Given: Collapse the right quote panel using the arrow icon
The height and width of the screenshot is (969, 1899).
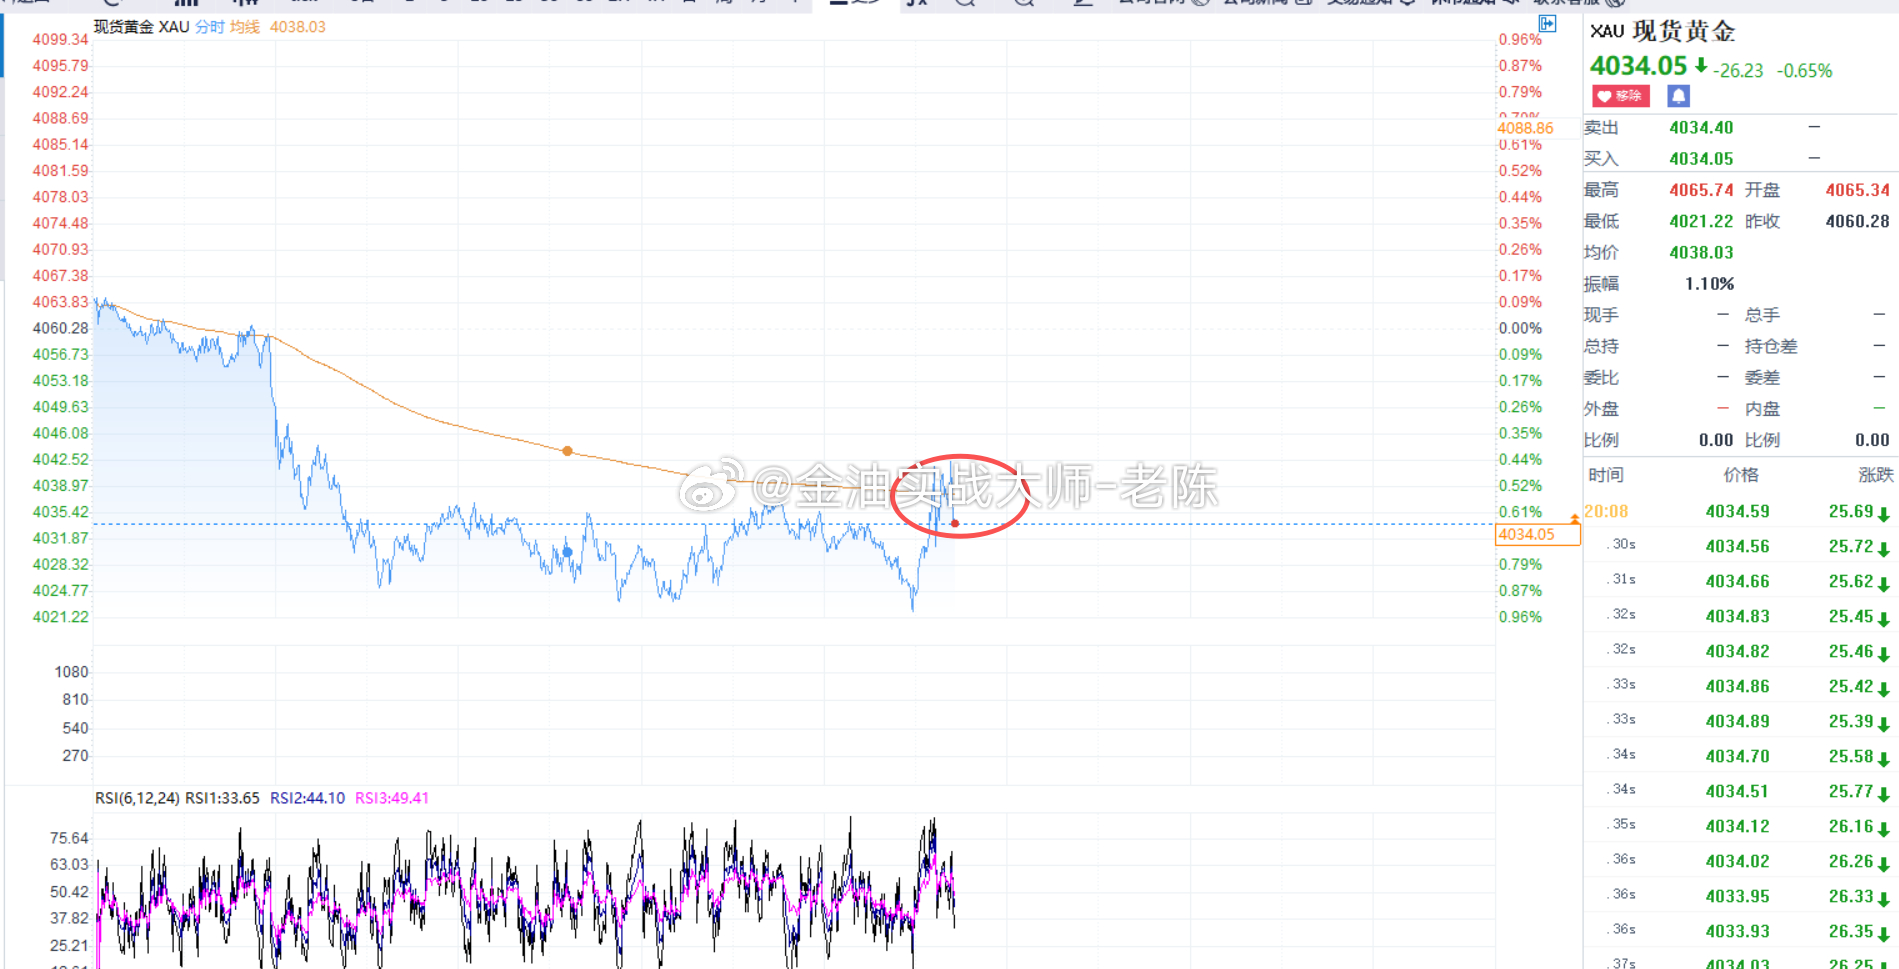Looking at the screenshot, I should tap(1547, 24).
